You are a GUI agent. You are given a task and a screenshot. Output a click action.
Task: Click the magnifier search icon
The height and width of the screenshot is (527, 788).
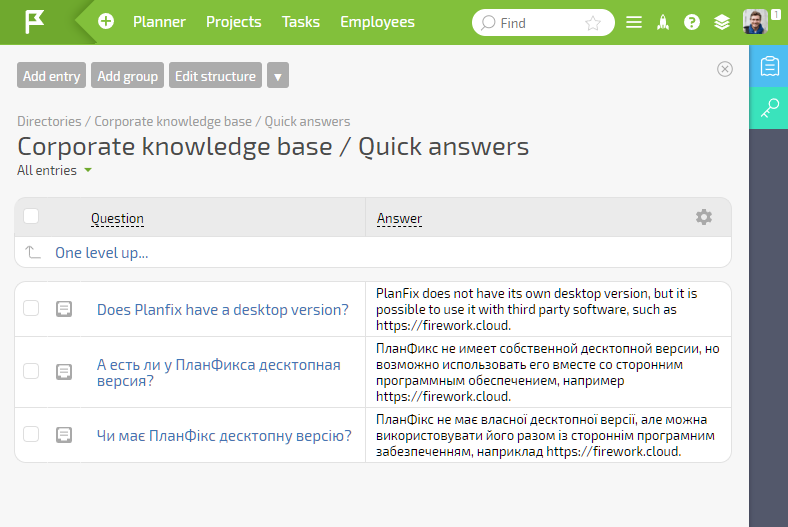(x=487, y=23)
